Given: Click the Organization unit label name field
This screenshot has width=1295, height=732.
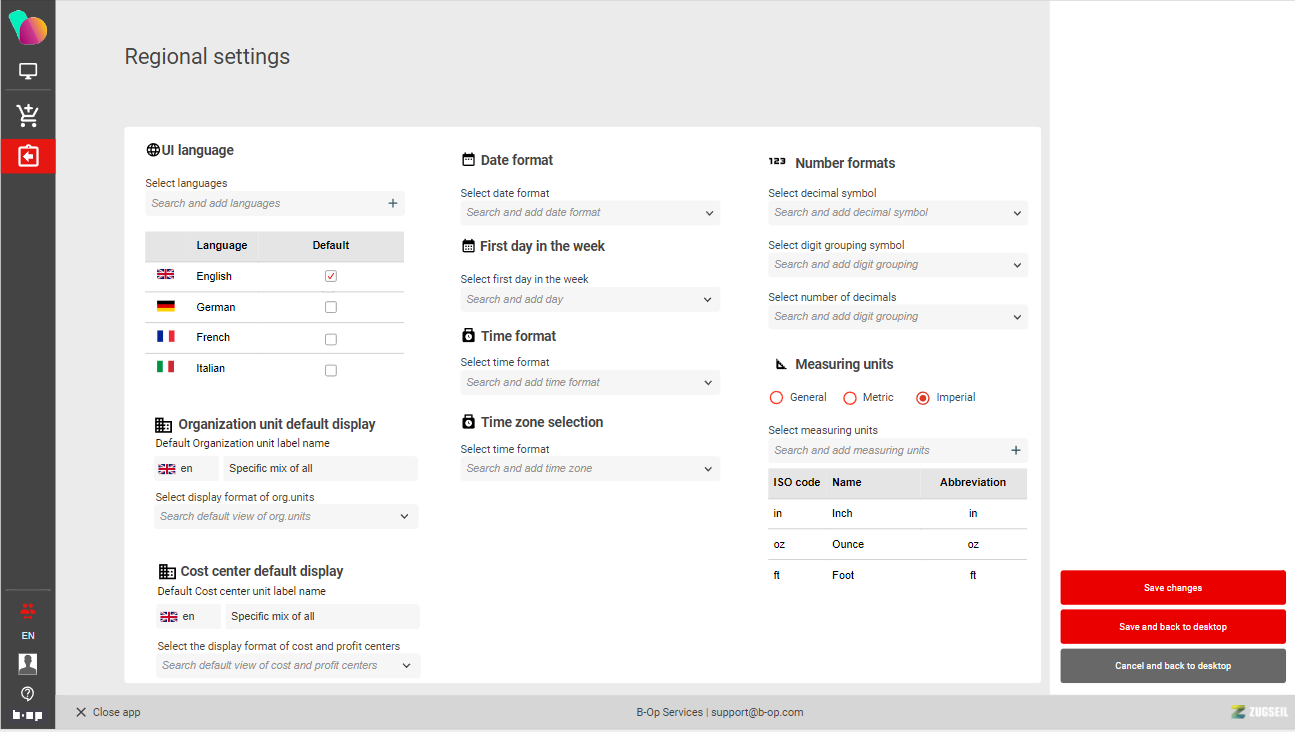Looking at the screenshot, I should (x=319, y=469).
